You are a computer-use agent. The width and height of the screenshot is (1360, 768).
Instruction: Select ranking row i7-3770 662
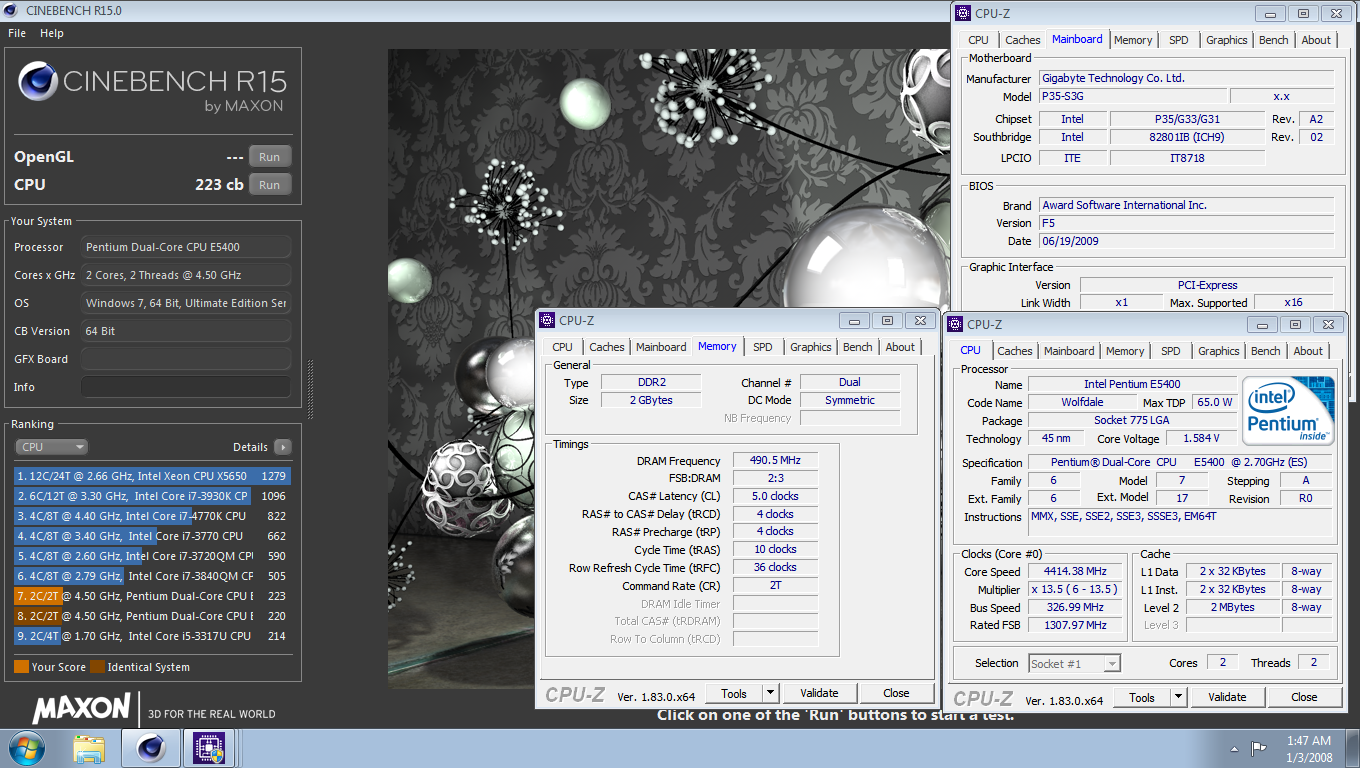coord(152,536)
